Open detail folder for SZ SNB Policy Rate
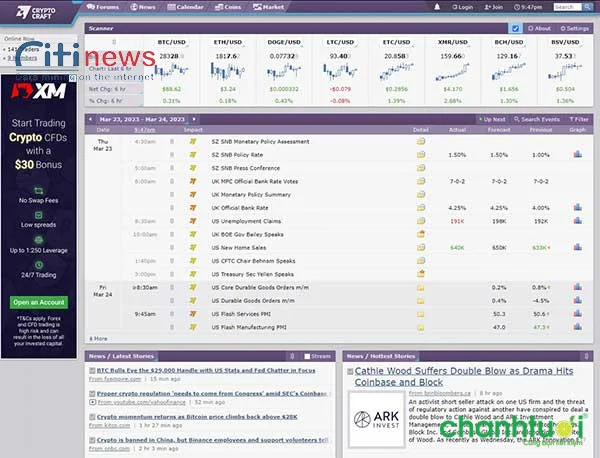This screenshot has width=600, height=458. [x=421, y=155]
